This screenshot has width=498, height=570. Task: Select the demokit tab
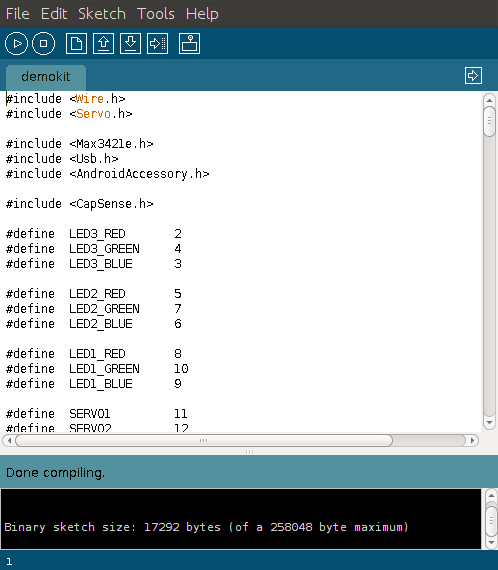click(x=46, y=77)
